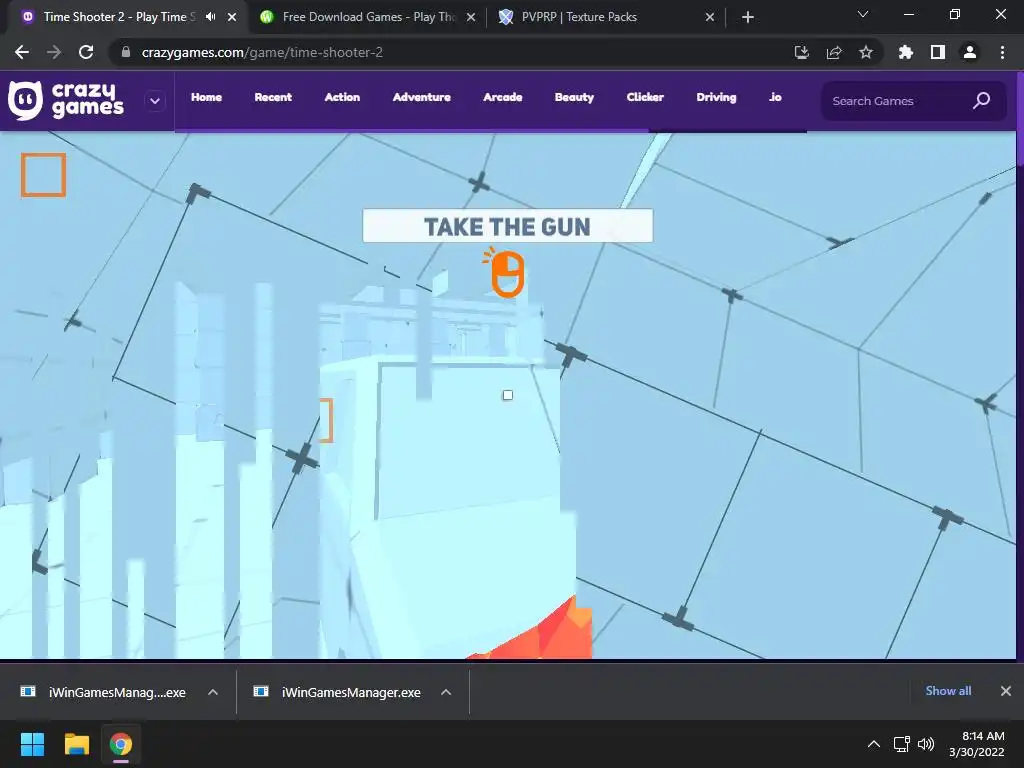Expand the CrazyGames logo dropdown chevron
The width and height of the screenshot is (1024, 768).
[155, 101]
